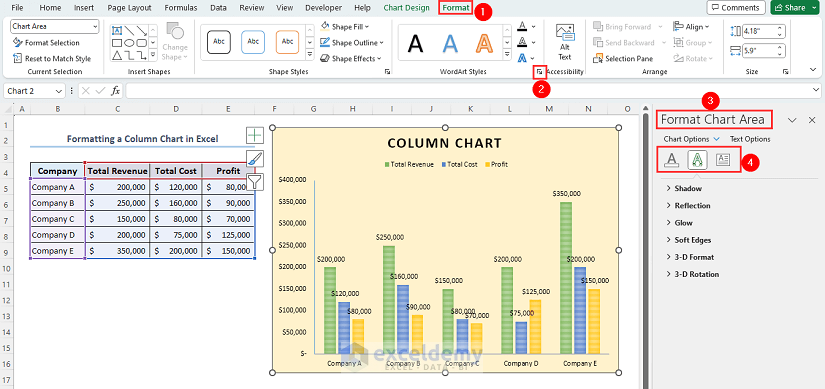
Task: Expand the 3-D Format section
Action: pyautogui.click(x=690, y=257)
